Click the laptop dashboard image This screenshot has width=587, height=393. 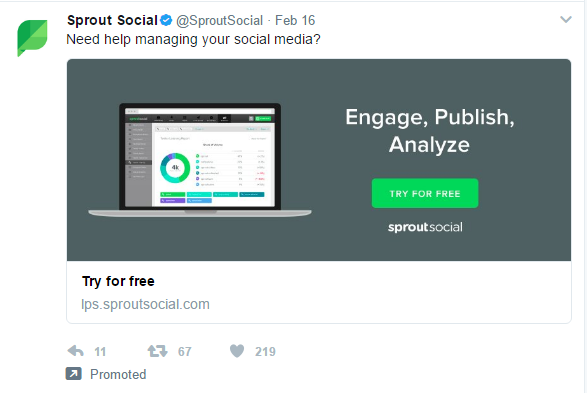point(200,160)
